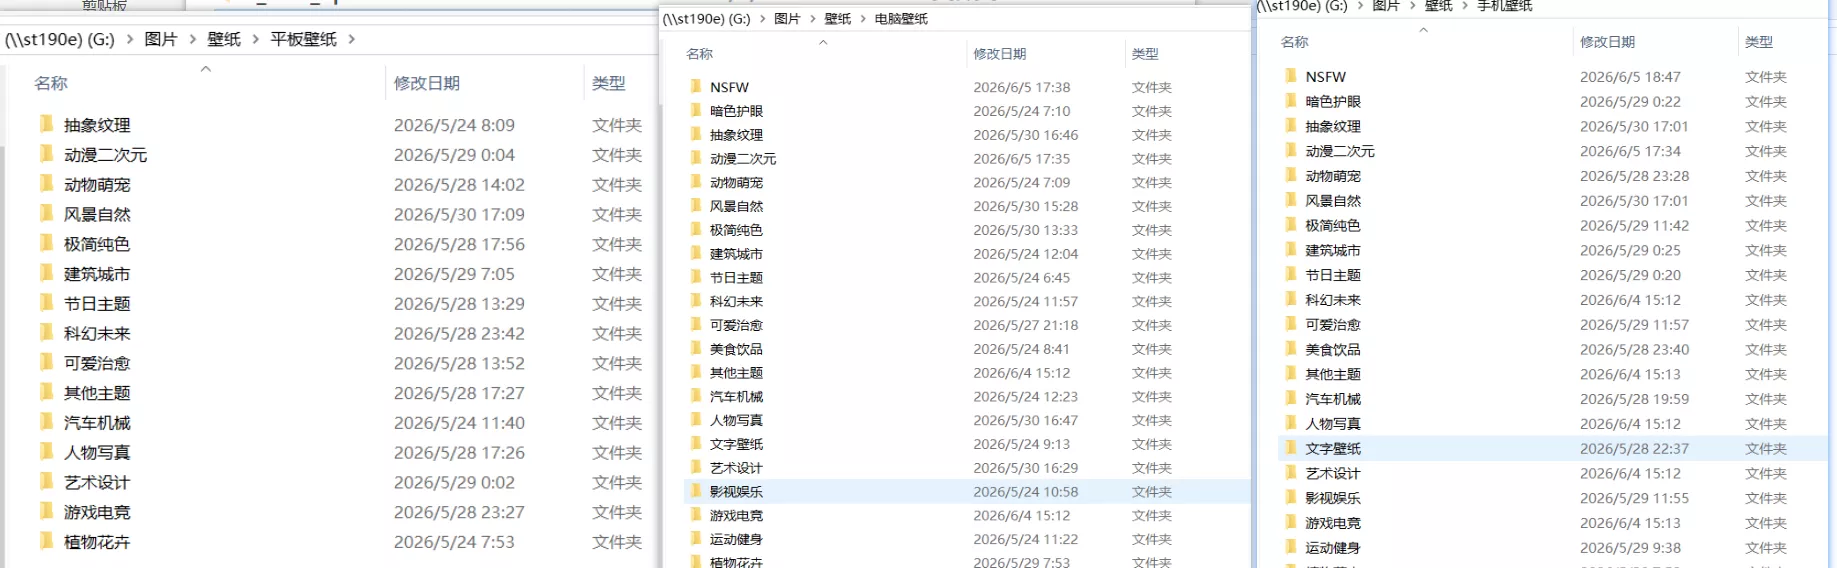Expand chevron after 图片 in 平板壁纸 window breadcrumb
This screenshot has width=1837, height=568.
click(193, 39)
